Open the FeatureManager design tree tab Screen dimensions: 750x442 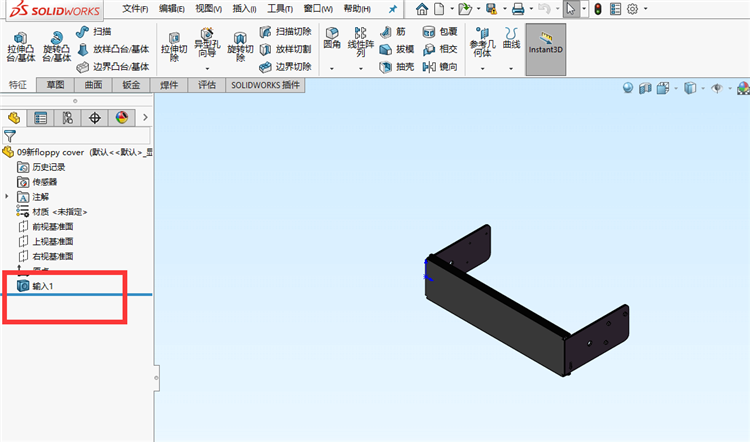tap(14, 118)
